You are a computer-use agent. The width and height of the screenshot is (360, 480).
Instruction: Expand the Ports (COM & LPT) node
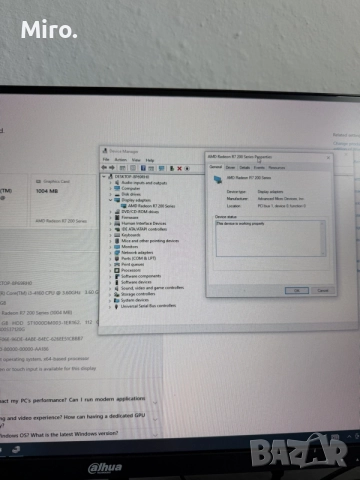[x=110, y=259]
